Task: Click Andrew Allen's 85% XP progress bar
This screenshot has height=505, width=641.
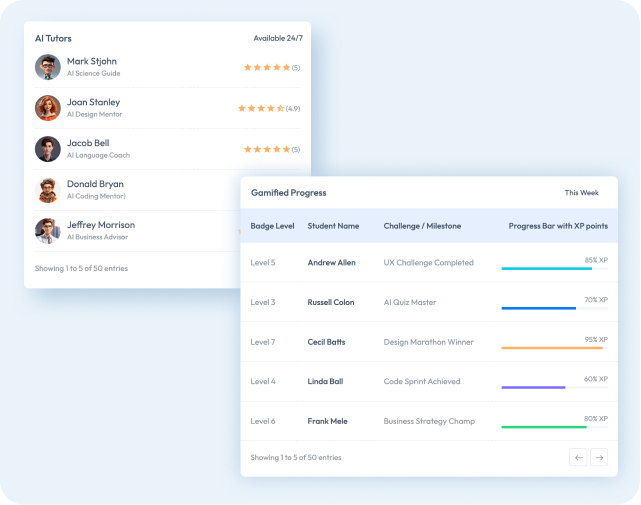Action: (x=553, y=269)
